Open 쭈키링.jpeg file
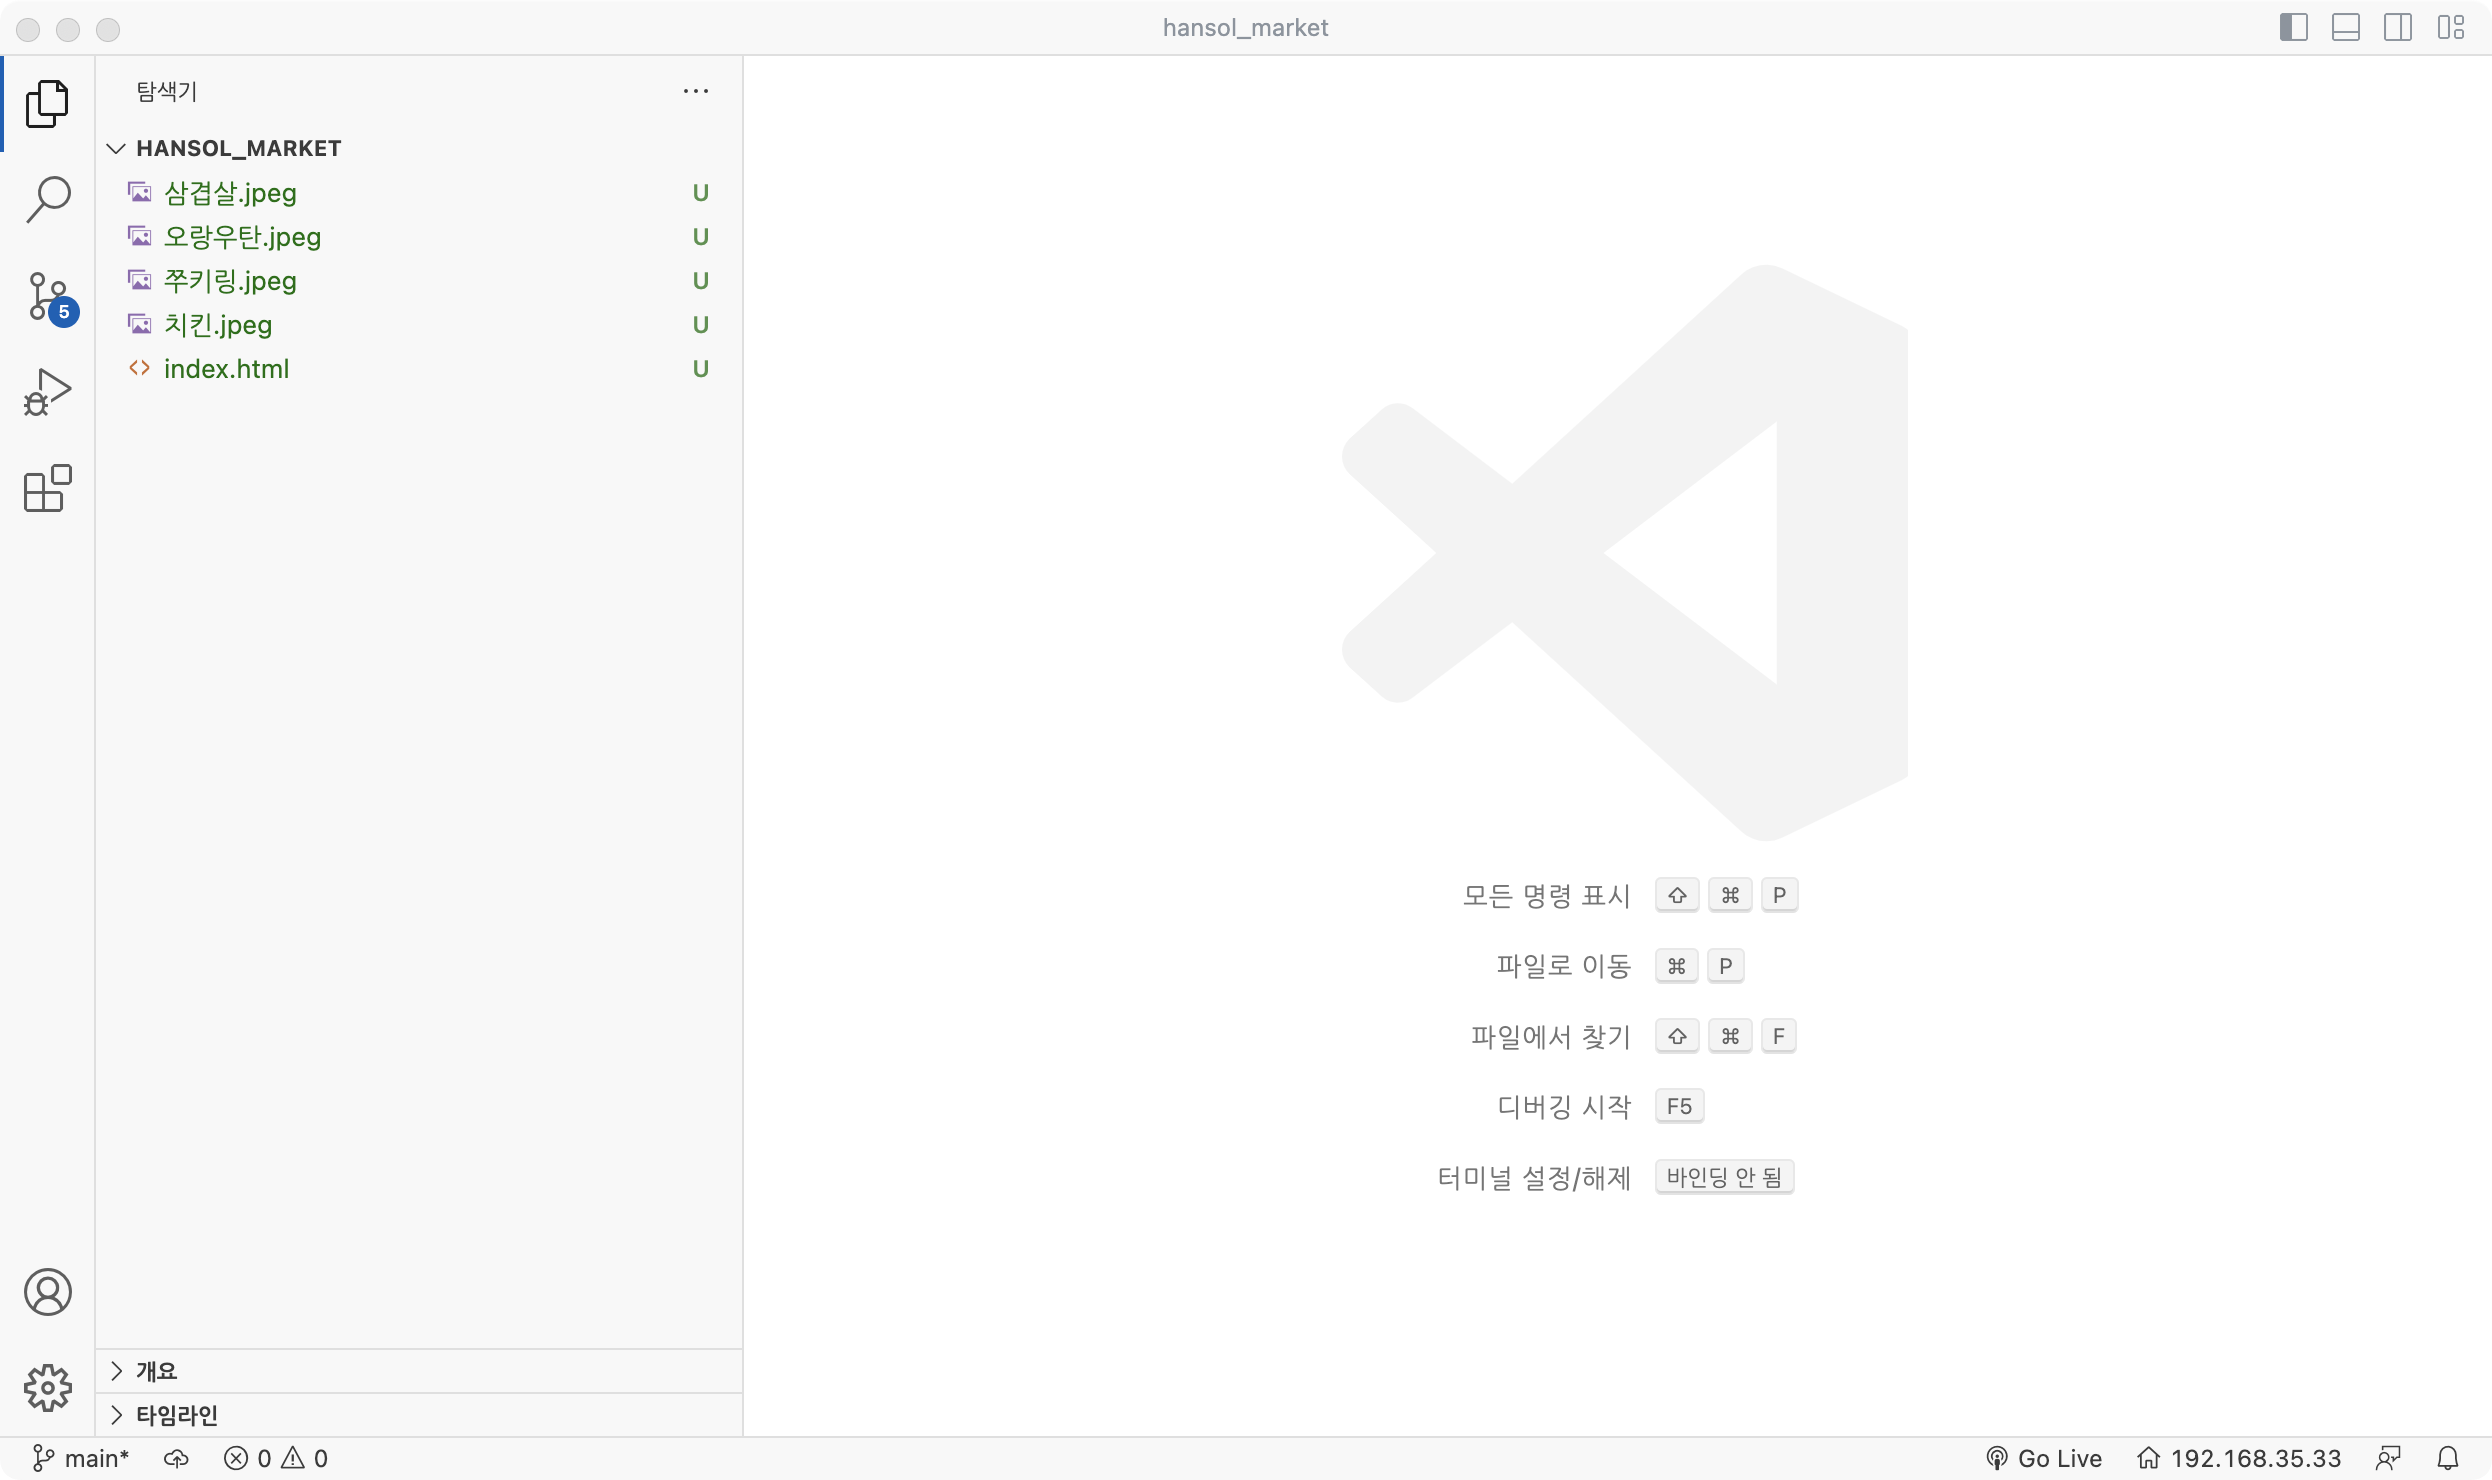This screenshot has width=2492, height=1480. (x=419, y=280)
